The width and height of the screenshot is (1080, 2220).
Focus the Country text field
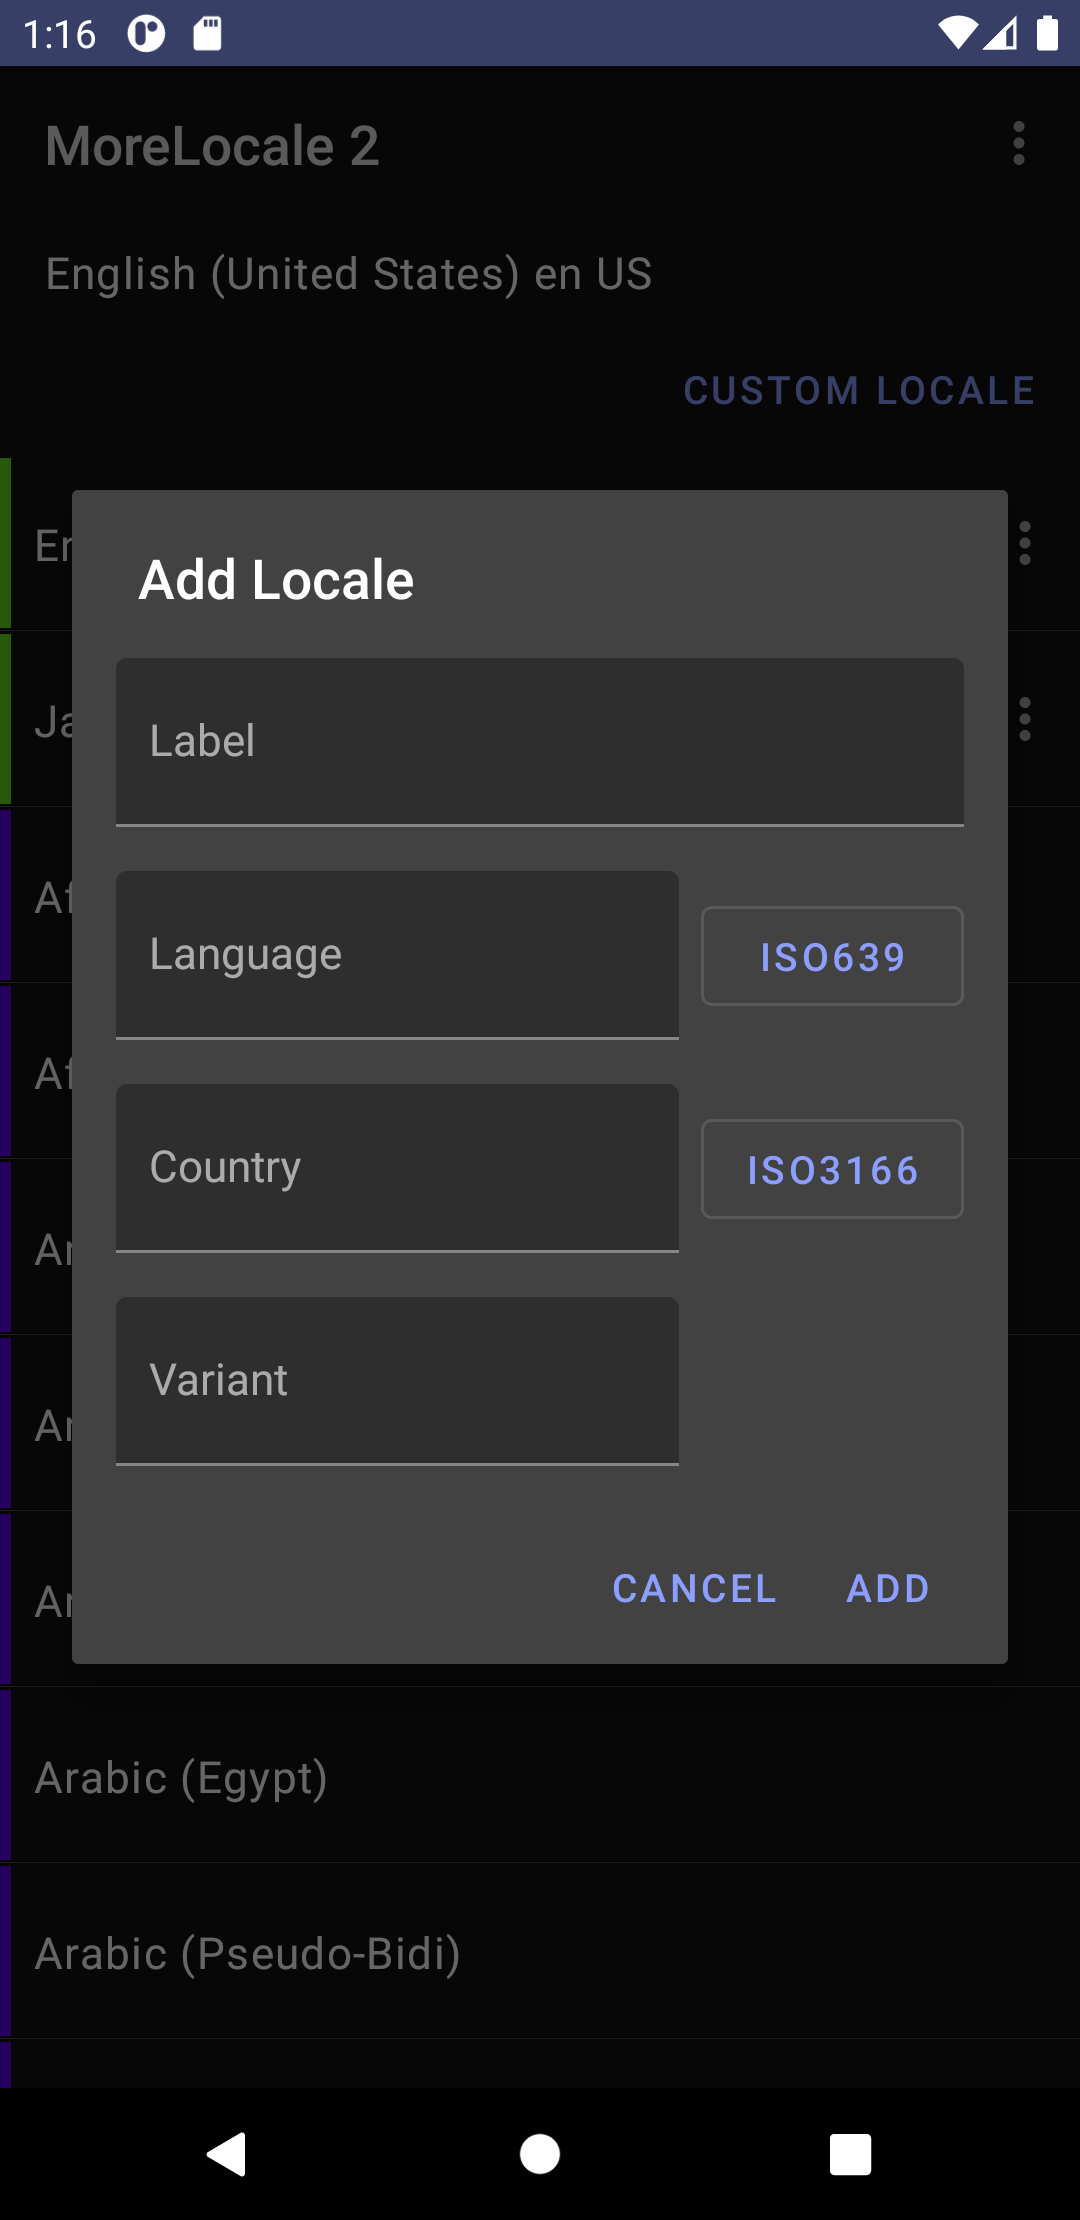pos(397,1168)
